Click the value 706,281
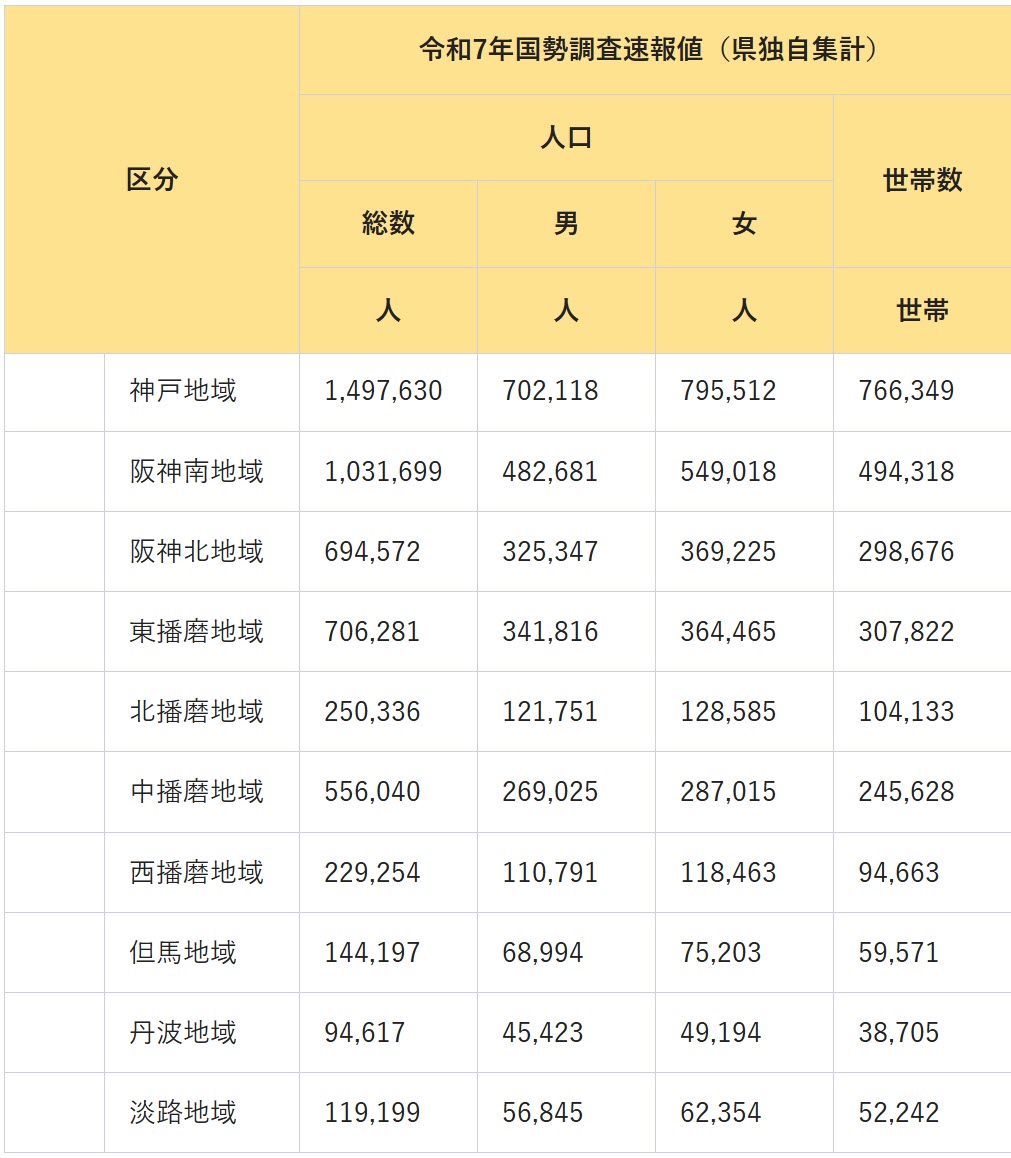Screen dimensions: 1011x1158 pos(372,631)
